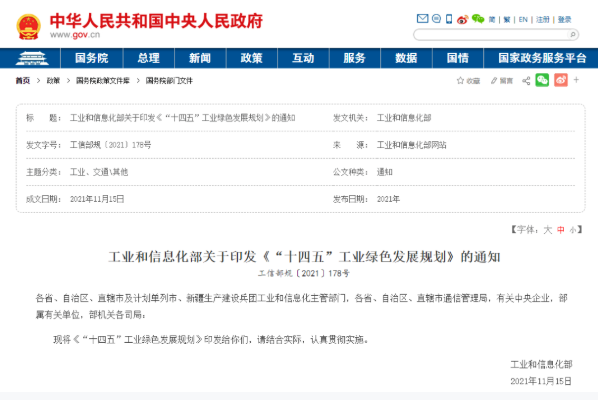This screenshot has height=400, width=598.
Task: Focus the site search input field
Action: point(491,35)
